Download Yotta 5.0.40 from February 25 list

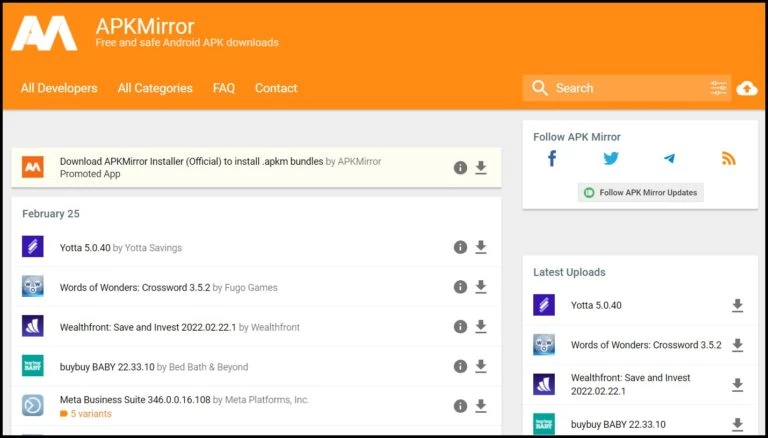(481, 247)
